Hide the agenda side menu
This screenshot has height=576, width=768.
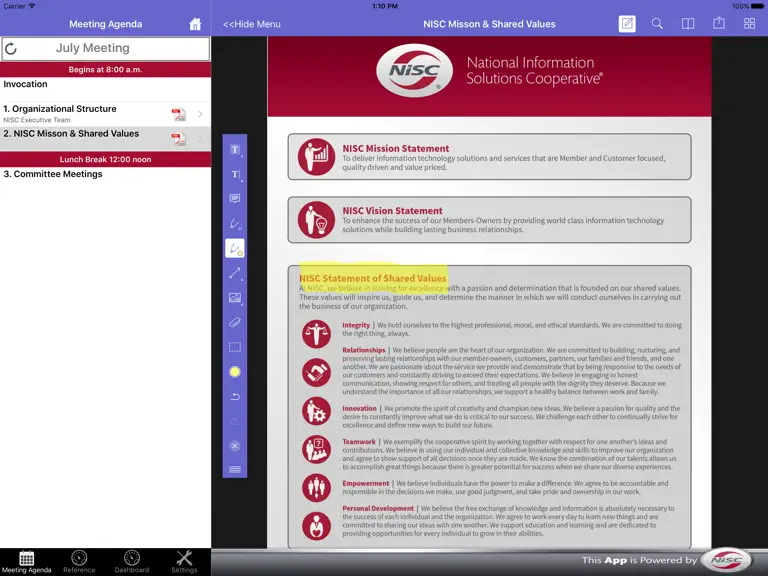252,24
